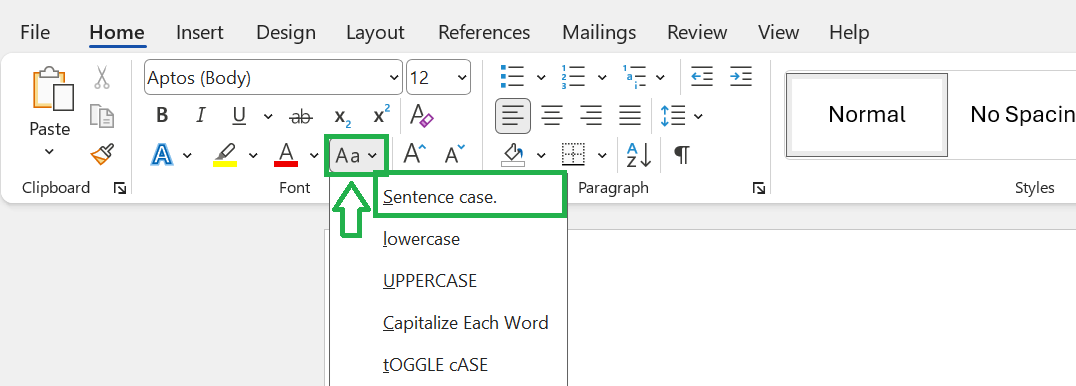Viewport: 1076px width, 386px height.
Task: Click the Multilevel List icon
Action: (634, 77)
